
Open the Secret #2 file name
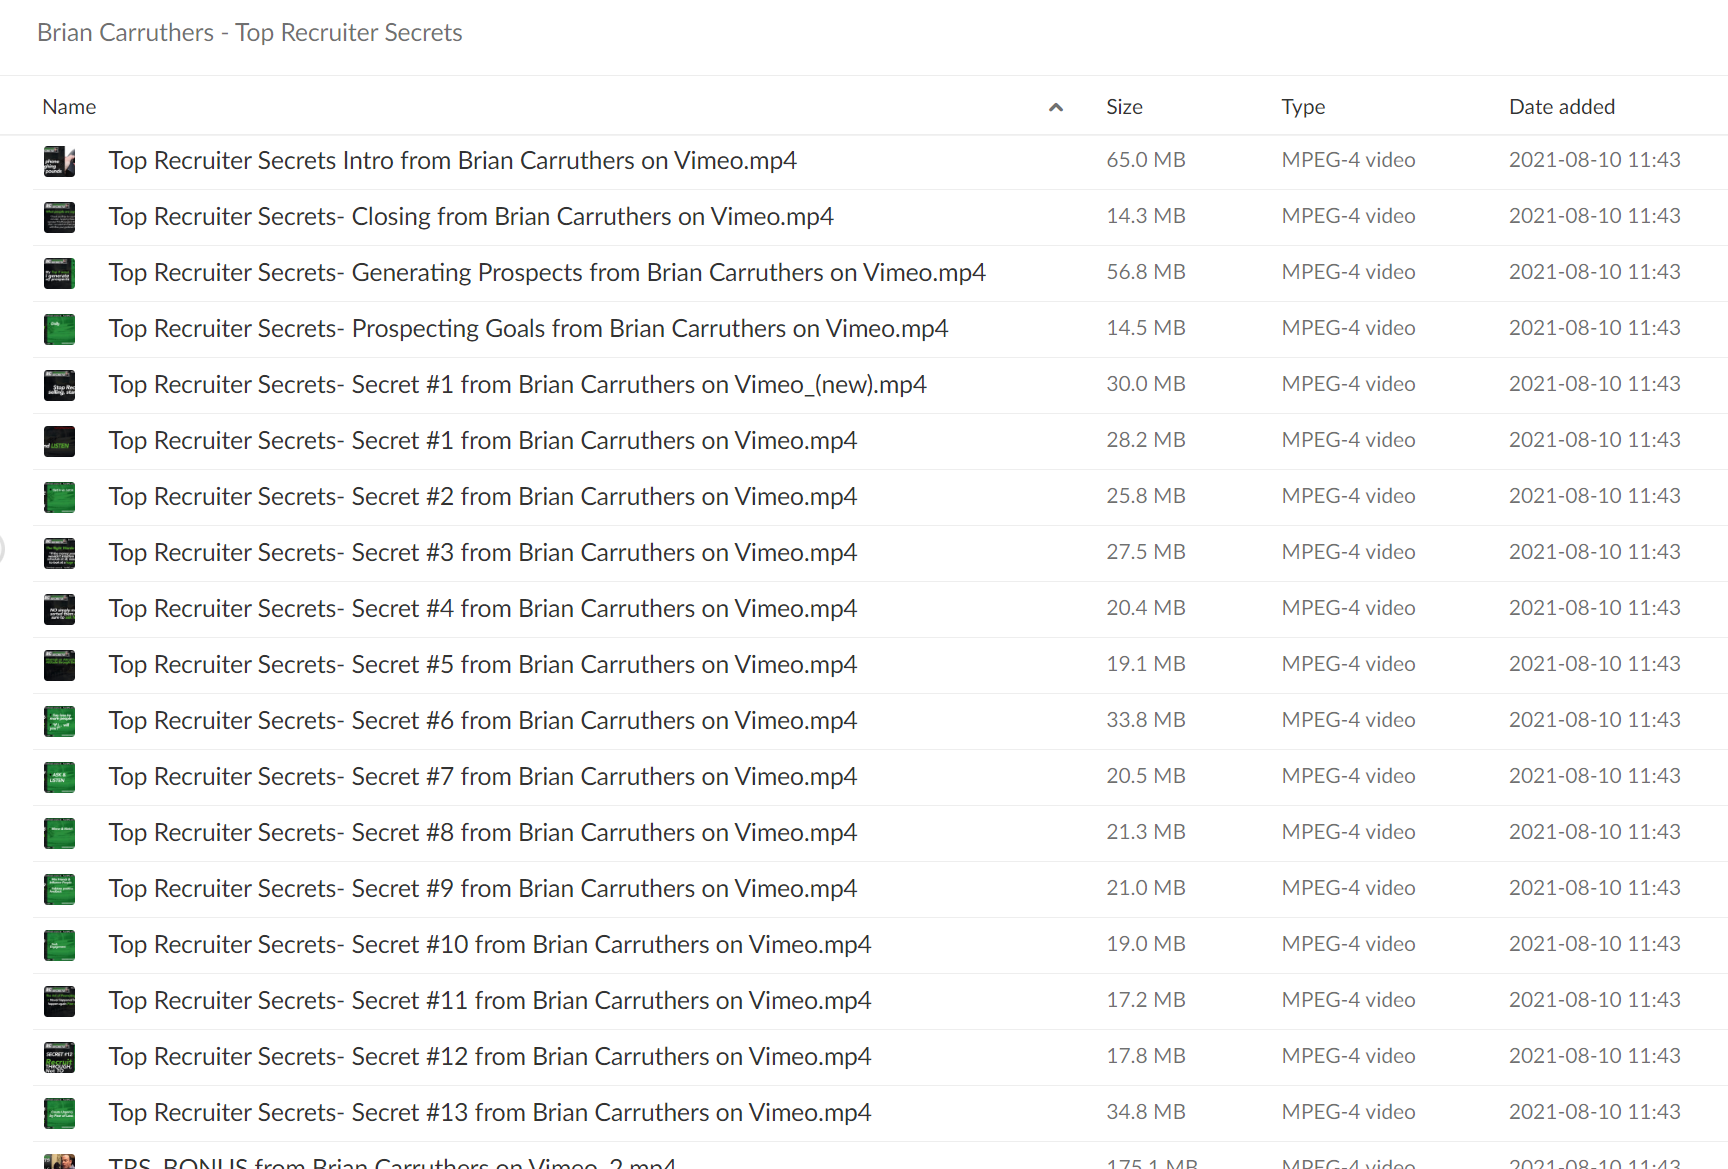(x=482, y=497)
